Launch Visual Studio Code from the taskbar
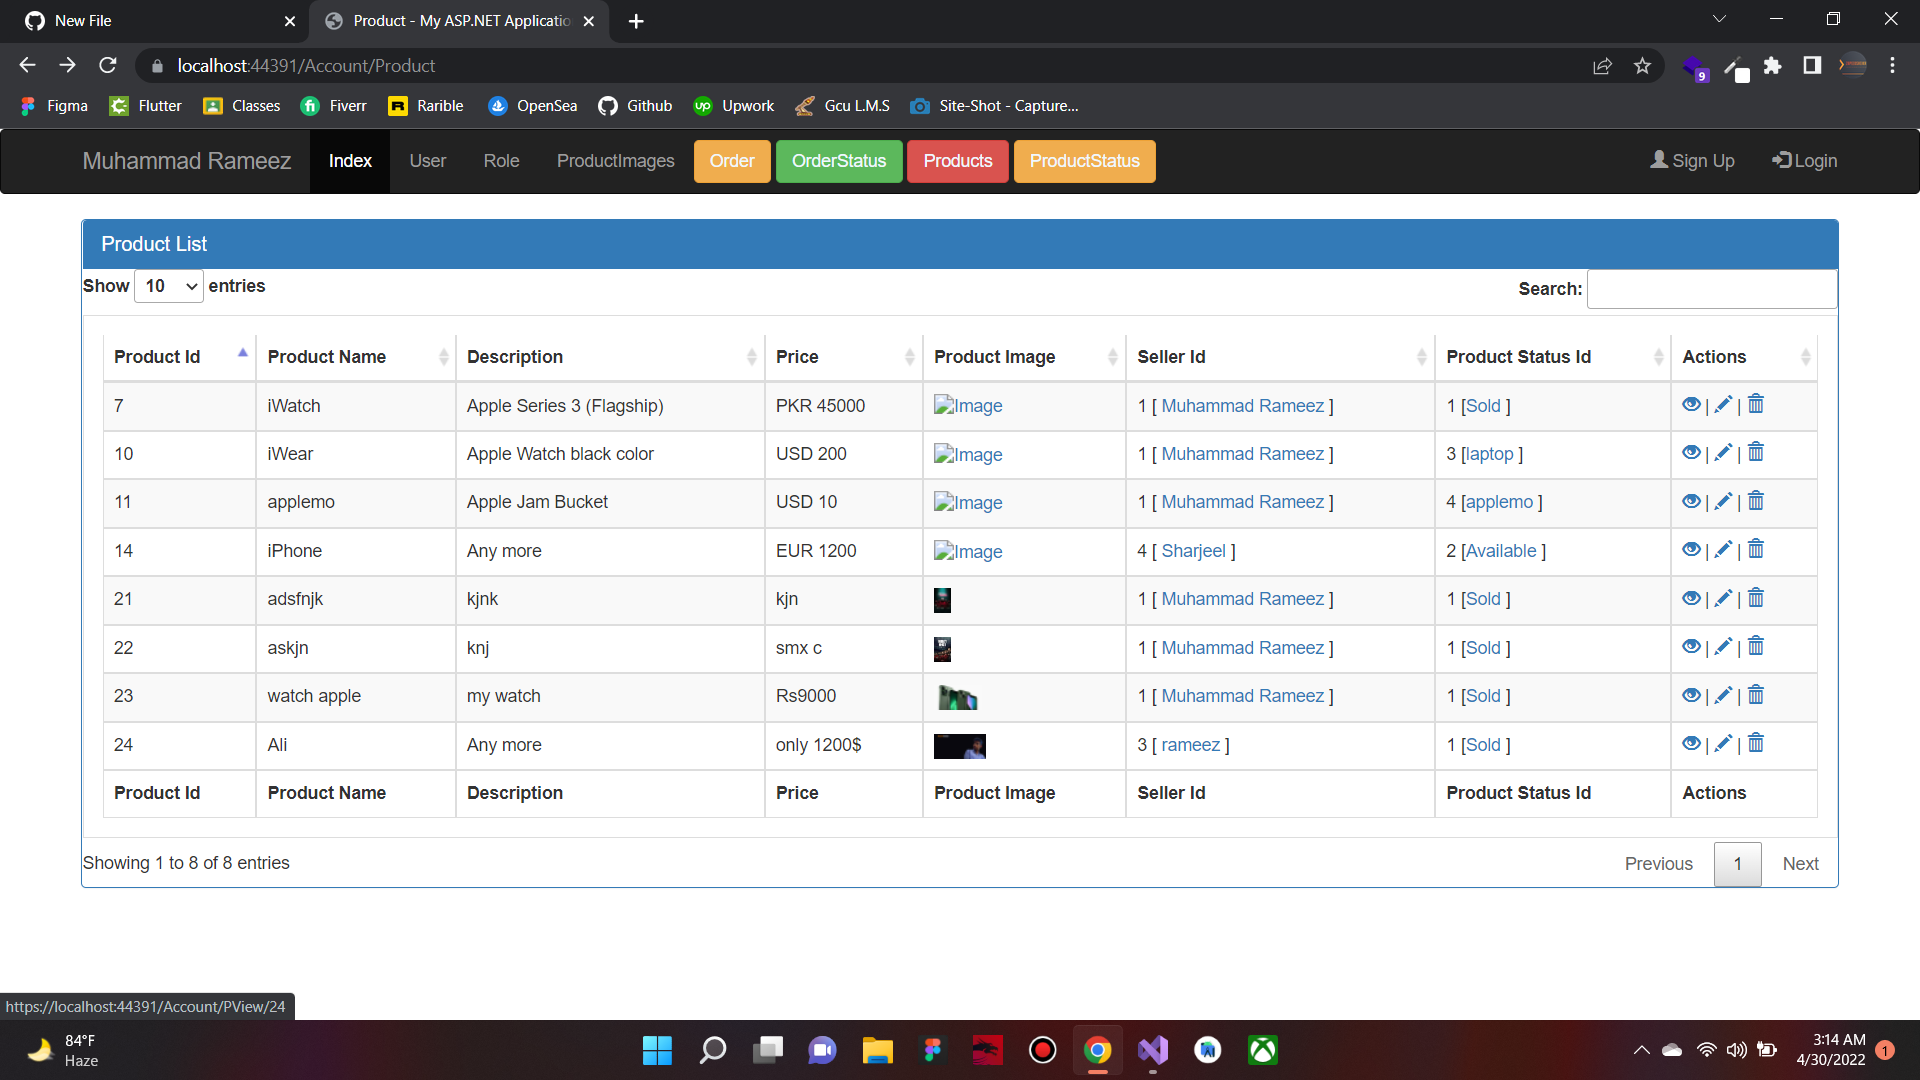Viewport: 1920px width, 1080px height. click(1152, 1050)
